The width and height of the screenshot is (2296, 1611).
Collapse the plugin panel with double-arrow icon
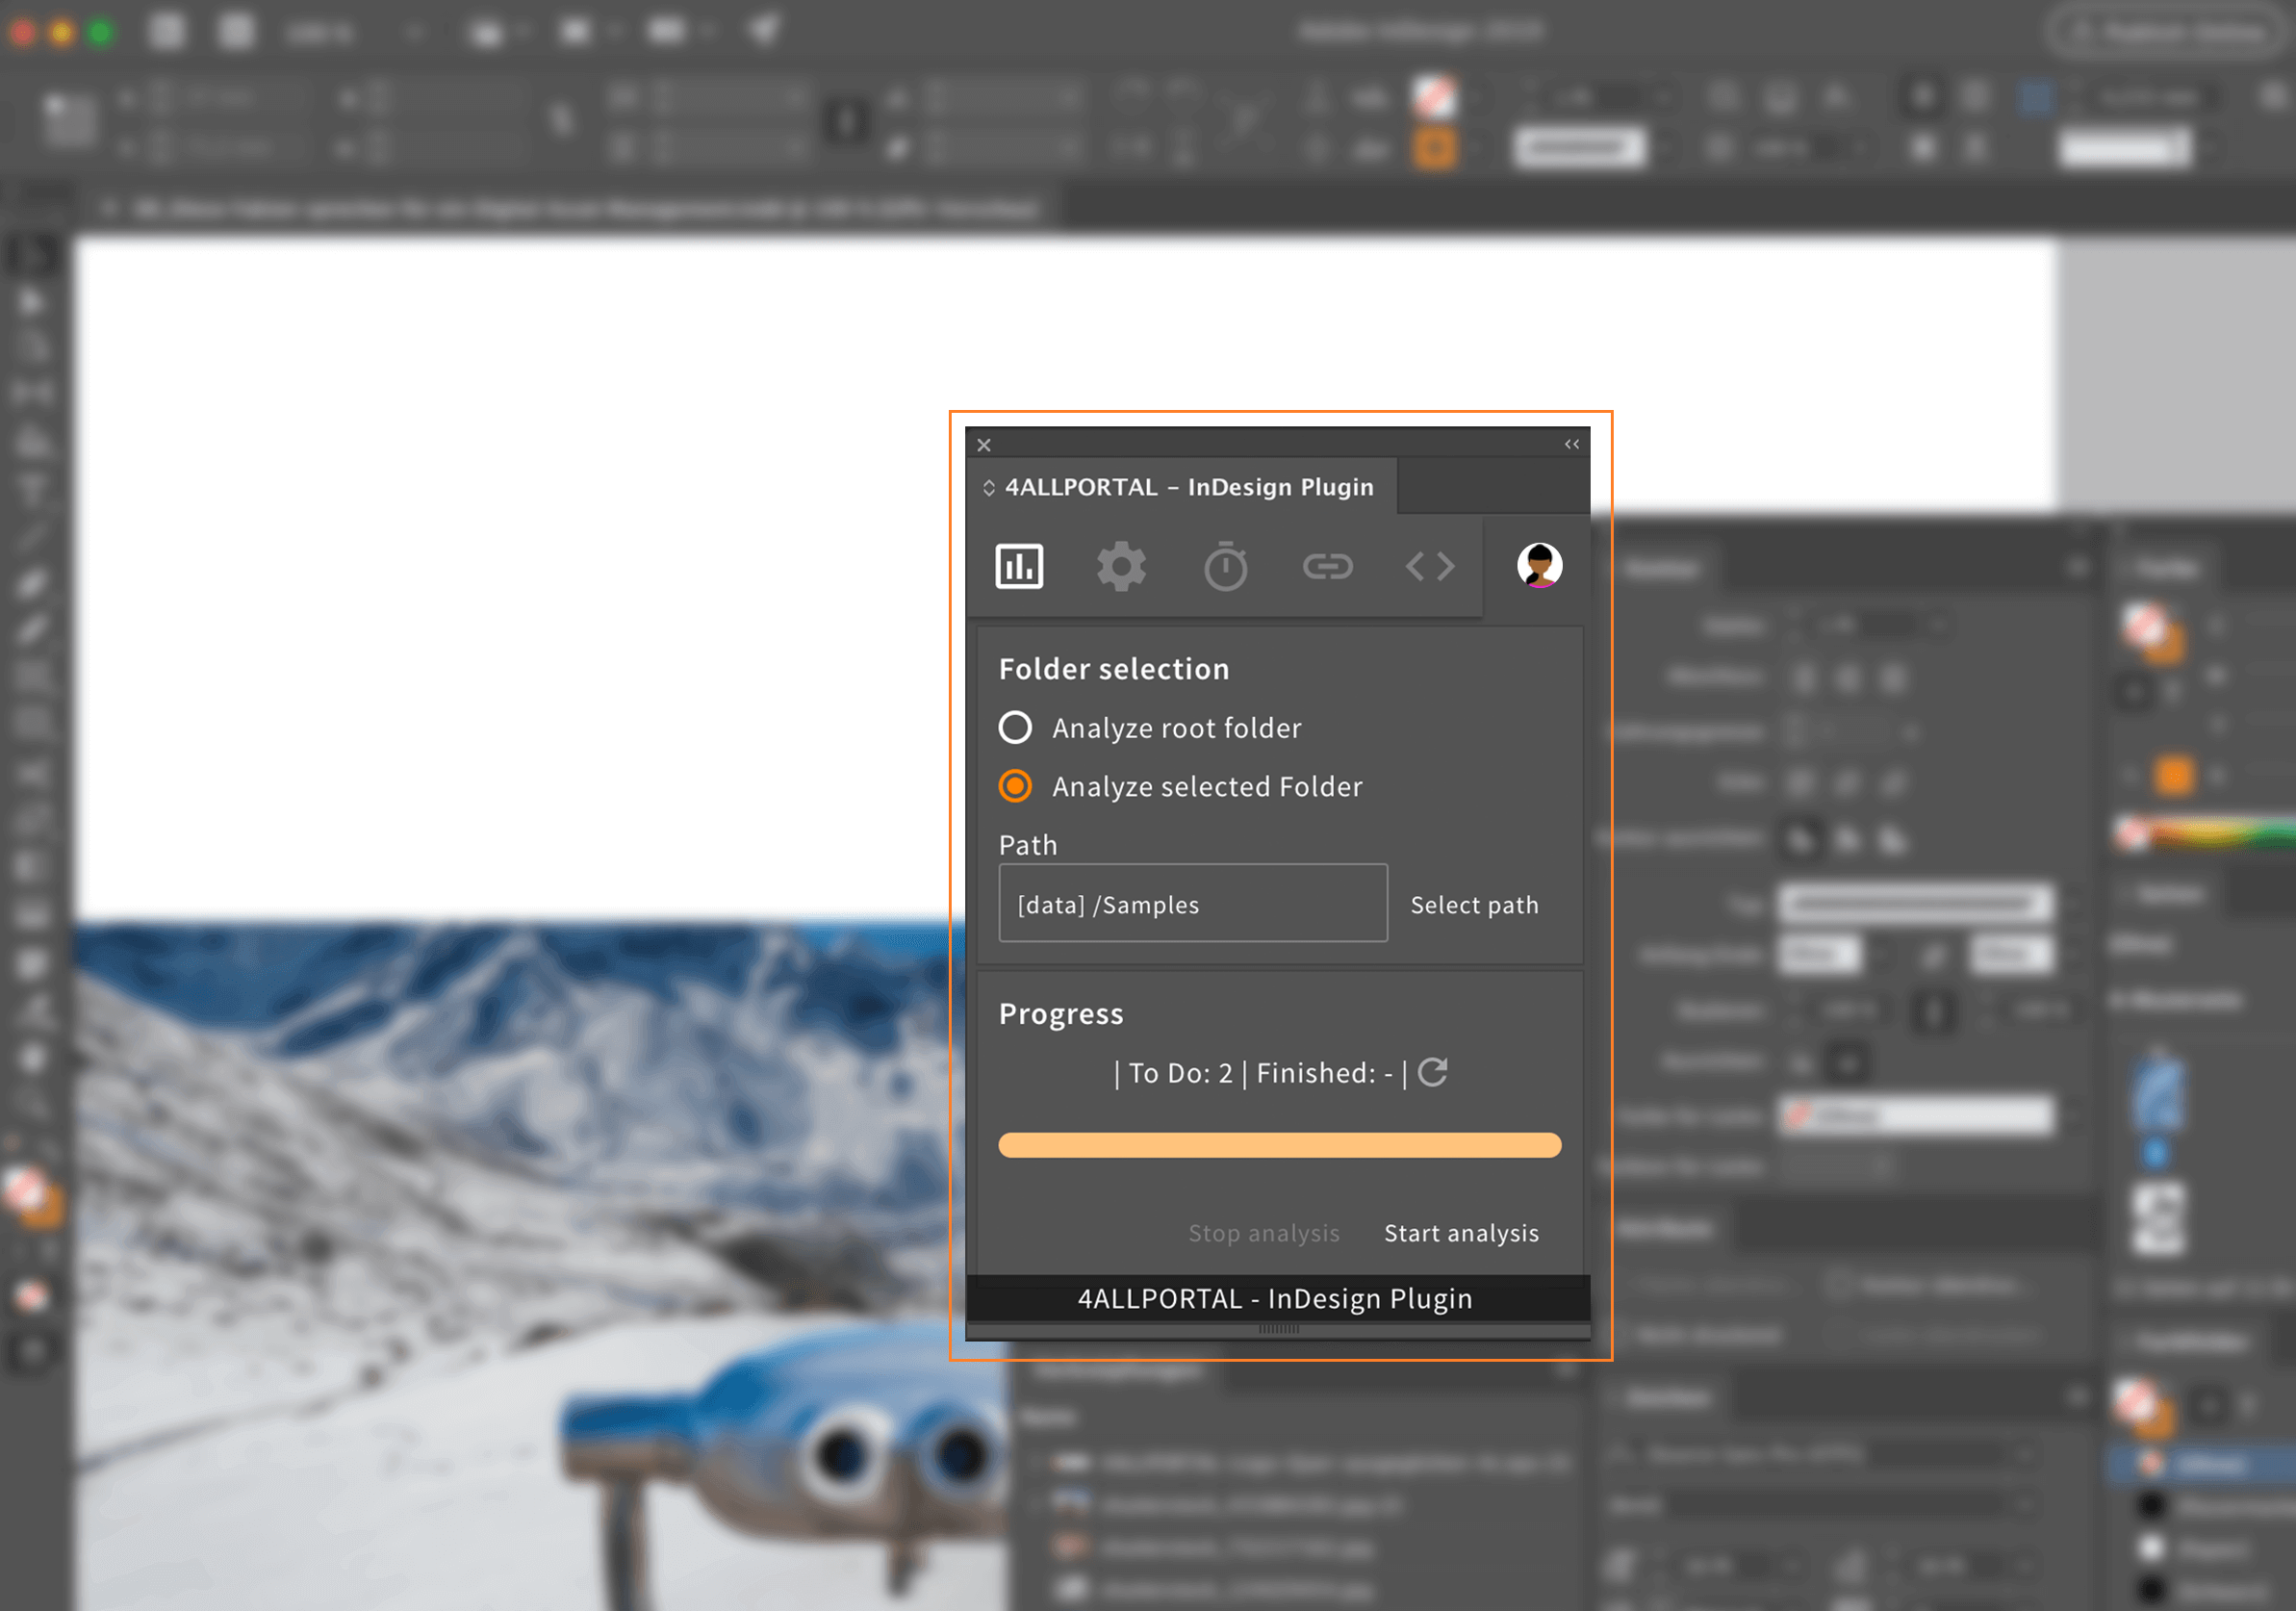1572,444
